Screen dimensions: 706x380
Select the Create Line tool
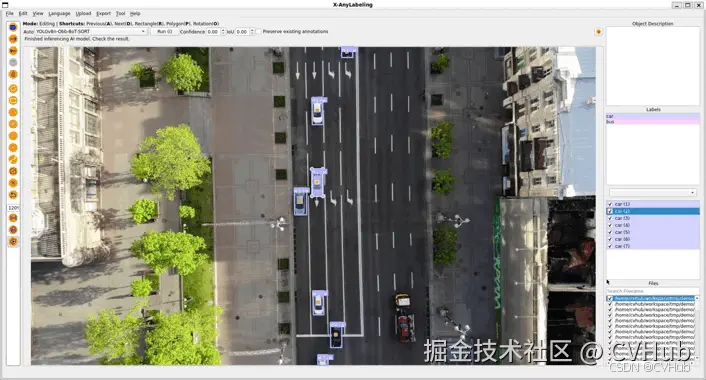pos(13,136)
